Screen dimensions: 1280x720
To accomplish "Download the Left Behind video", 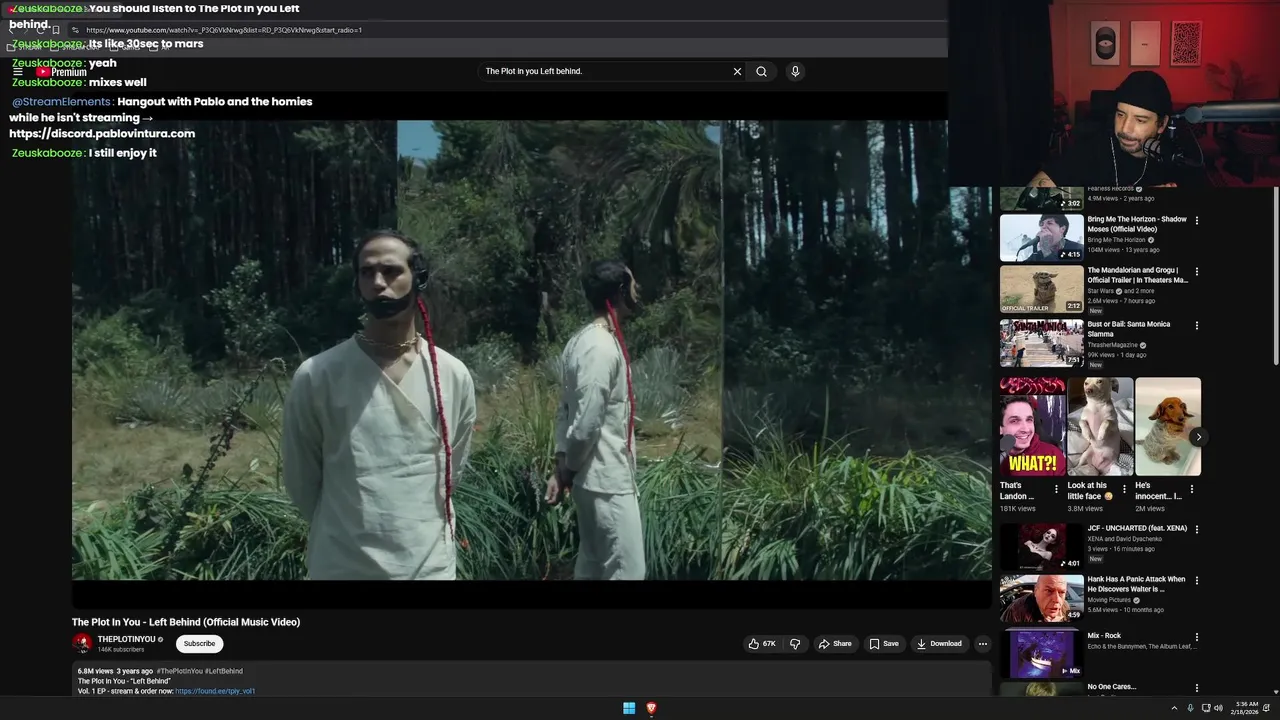I will (x=939, y=644).
